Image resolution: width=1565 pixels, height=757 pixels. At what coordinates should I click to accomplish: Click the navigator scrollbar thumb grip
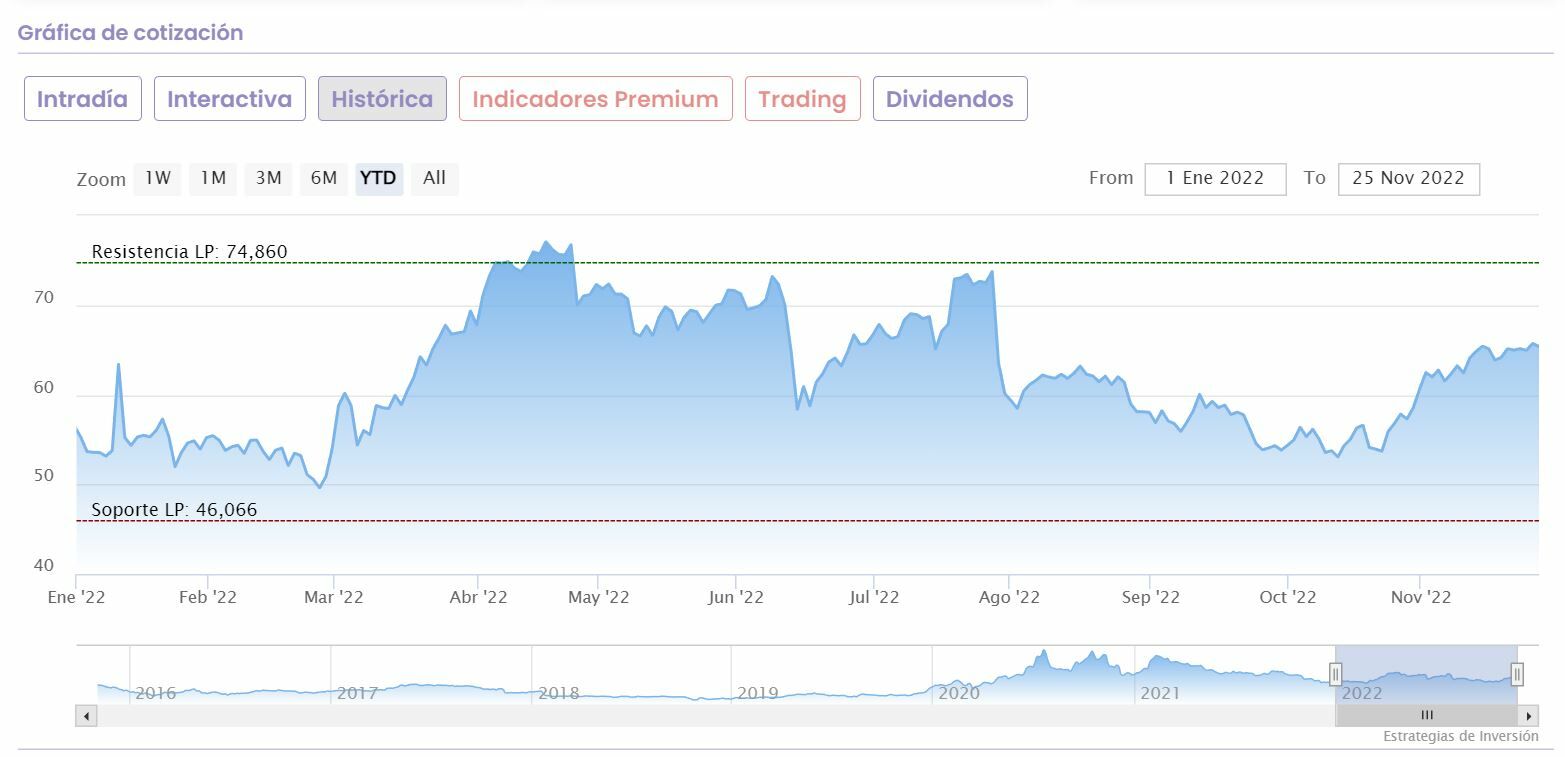click(x=1427, y=716)
